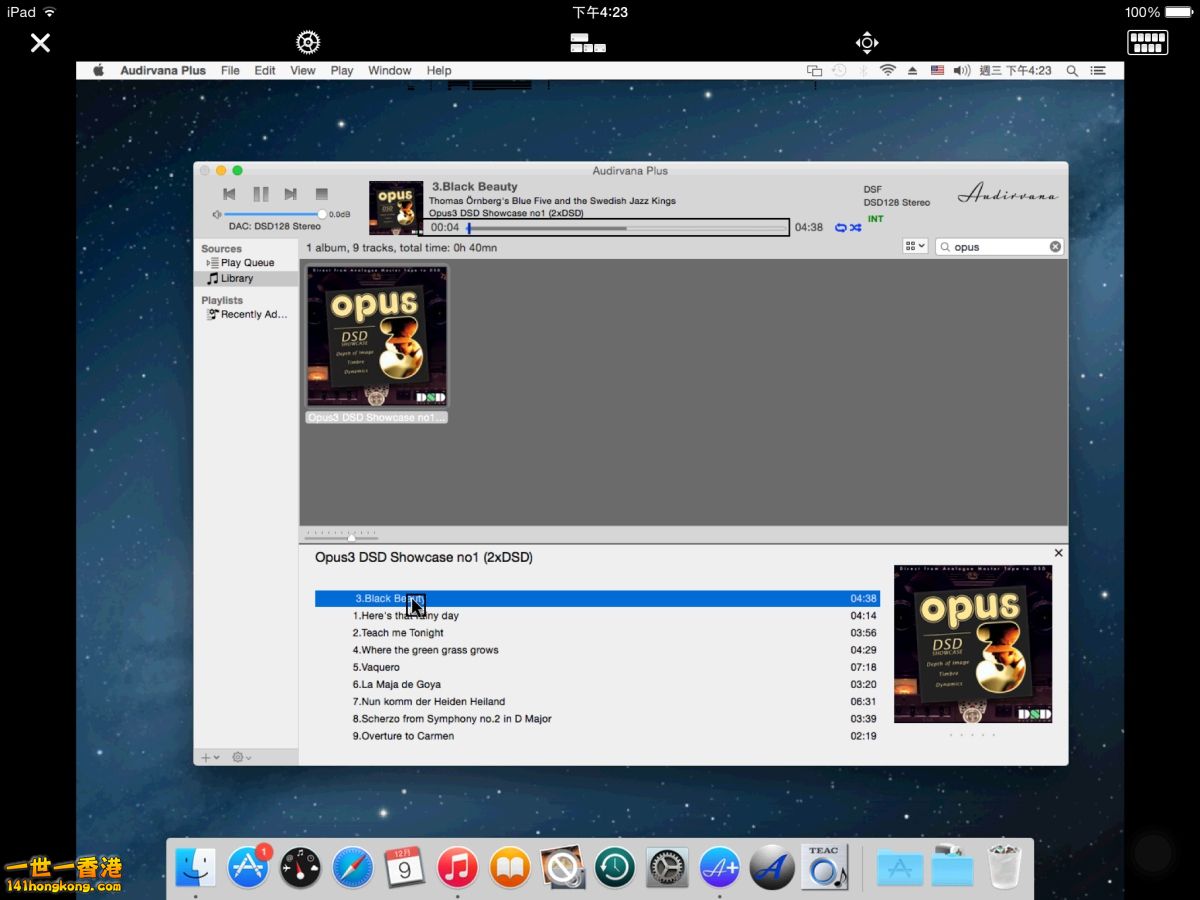The image size is (1200, 900).
Task: Skip to the previous track
Action: (x=229, y=194)
